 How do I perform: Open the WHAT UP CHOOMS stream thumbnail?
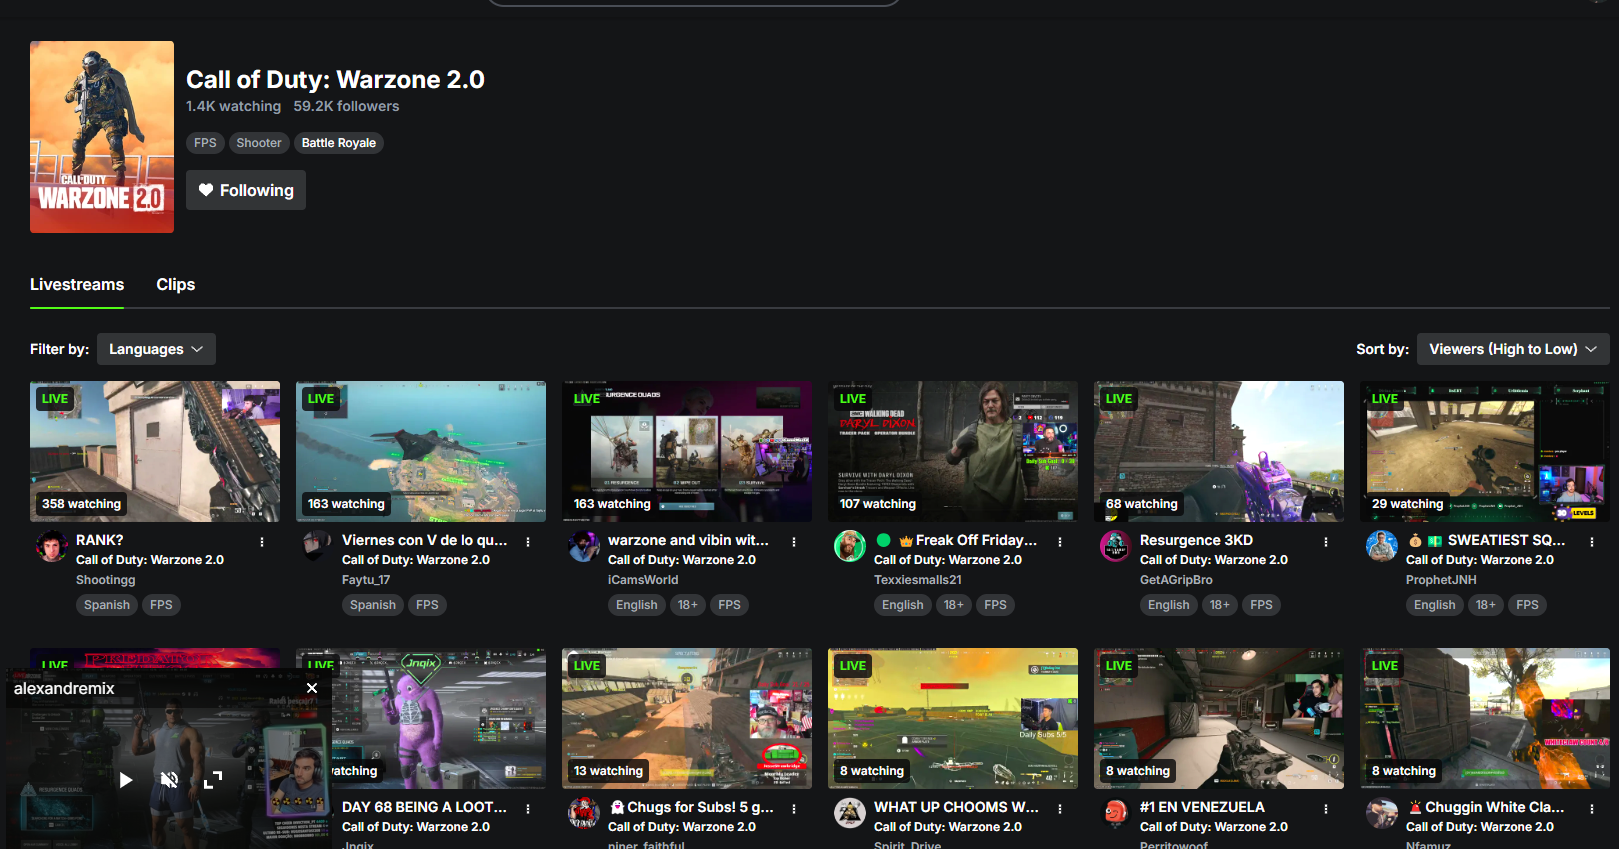(x=953, y=718)
